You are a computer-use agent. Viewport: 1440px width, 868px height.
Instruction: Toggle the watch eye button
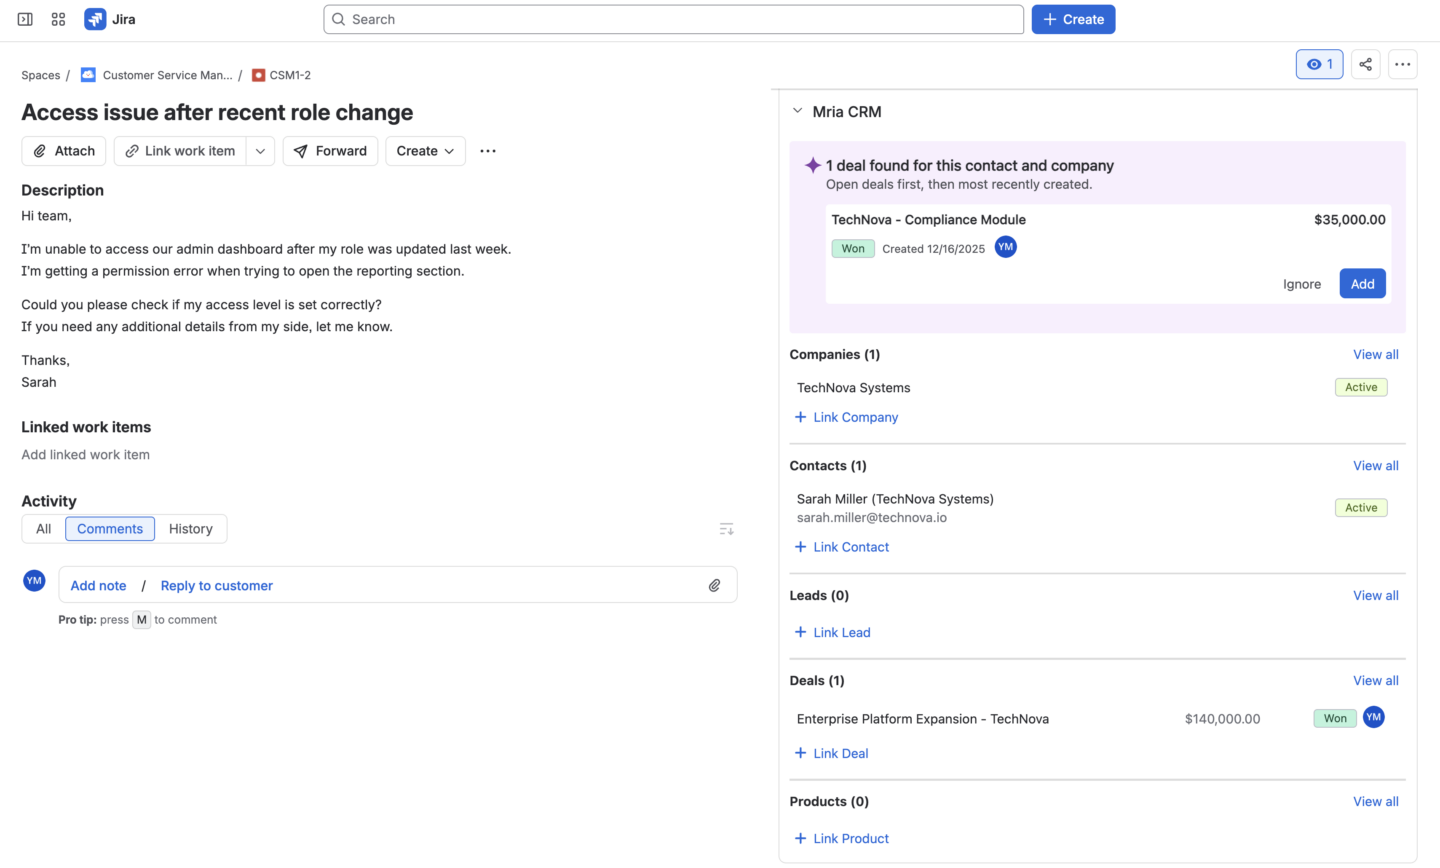tap(1320, 64)
